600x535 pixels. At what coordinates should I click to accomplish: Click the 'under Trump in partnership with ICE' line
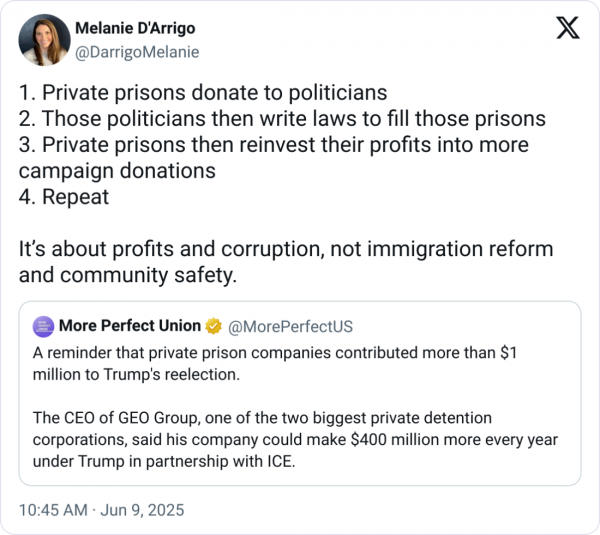(x=164, y=461)
